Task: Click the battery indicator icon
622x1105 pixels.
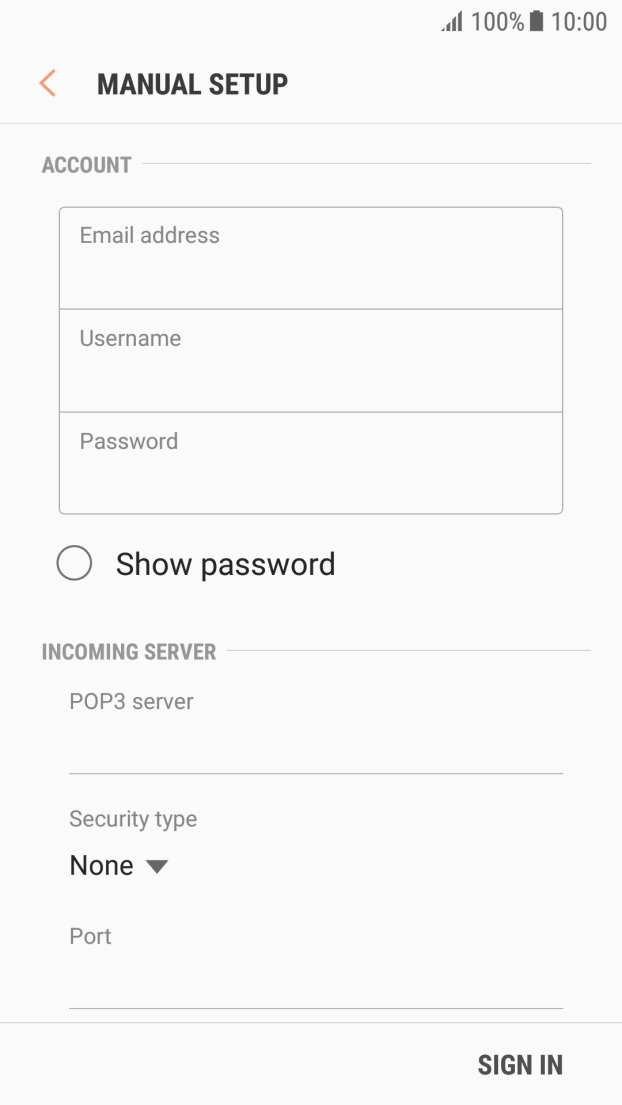Action: click(536, 21)
